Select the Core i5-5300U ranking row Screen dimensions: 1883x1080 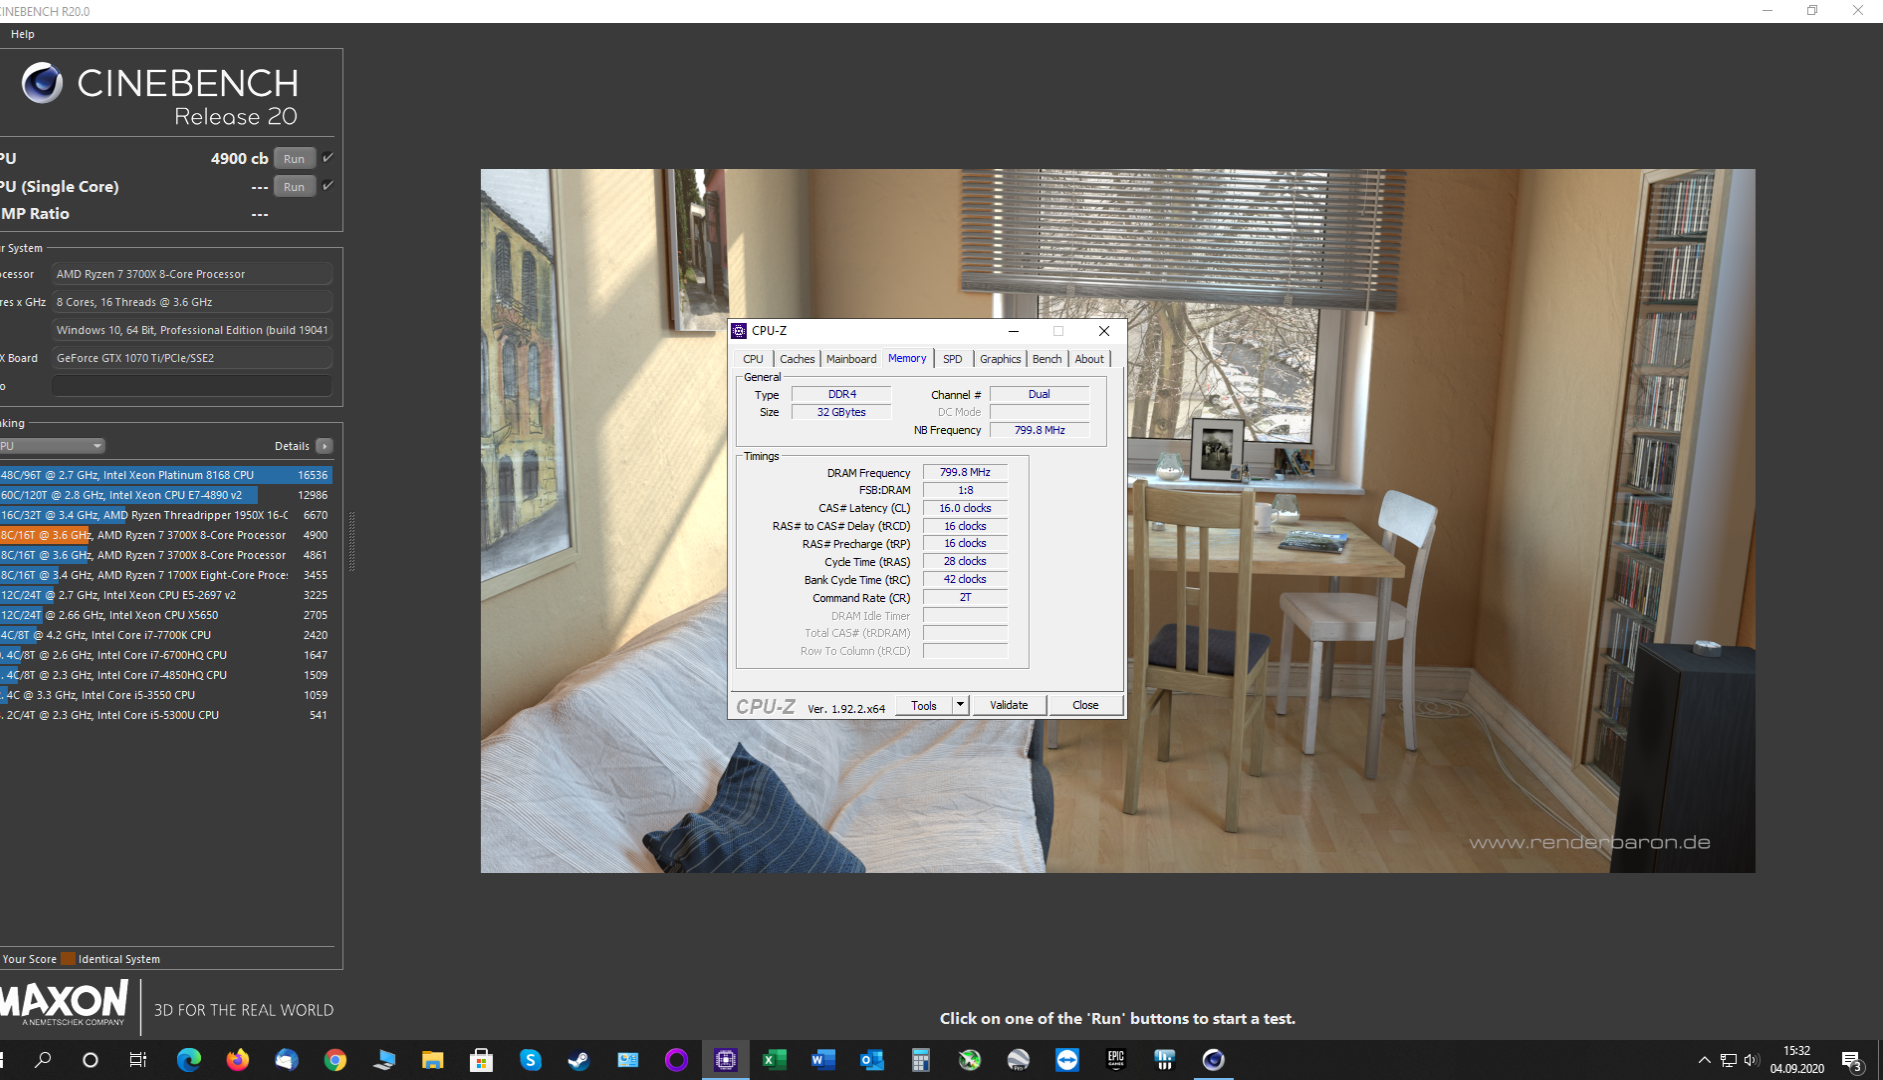(166, 715)
